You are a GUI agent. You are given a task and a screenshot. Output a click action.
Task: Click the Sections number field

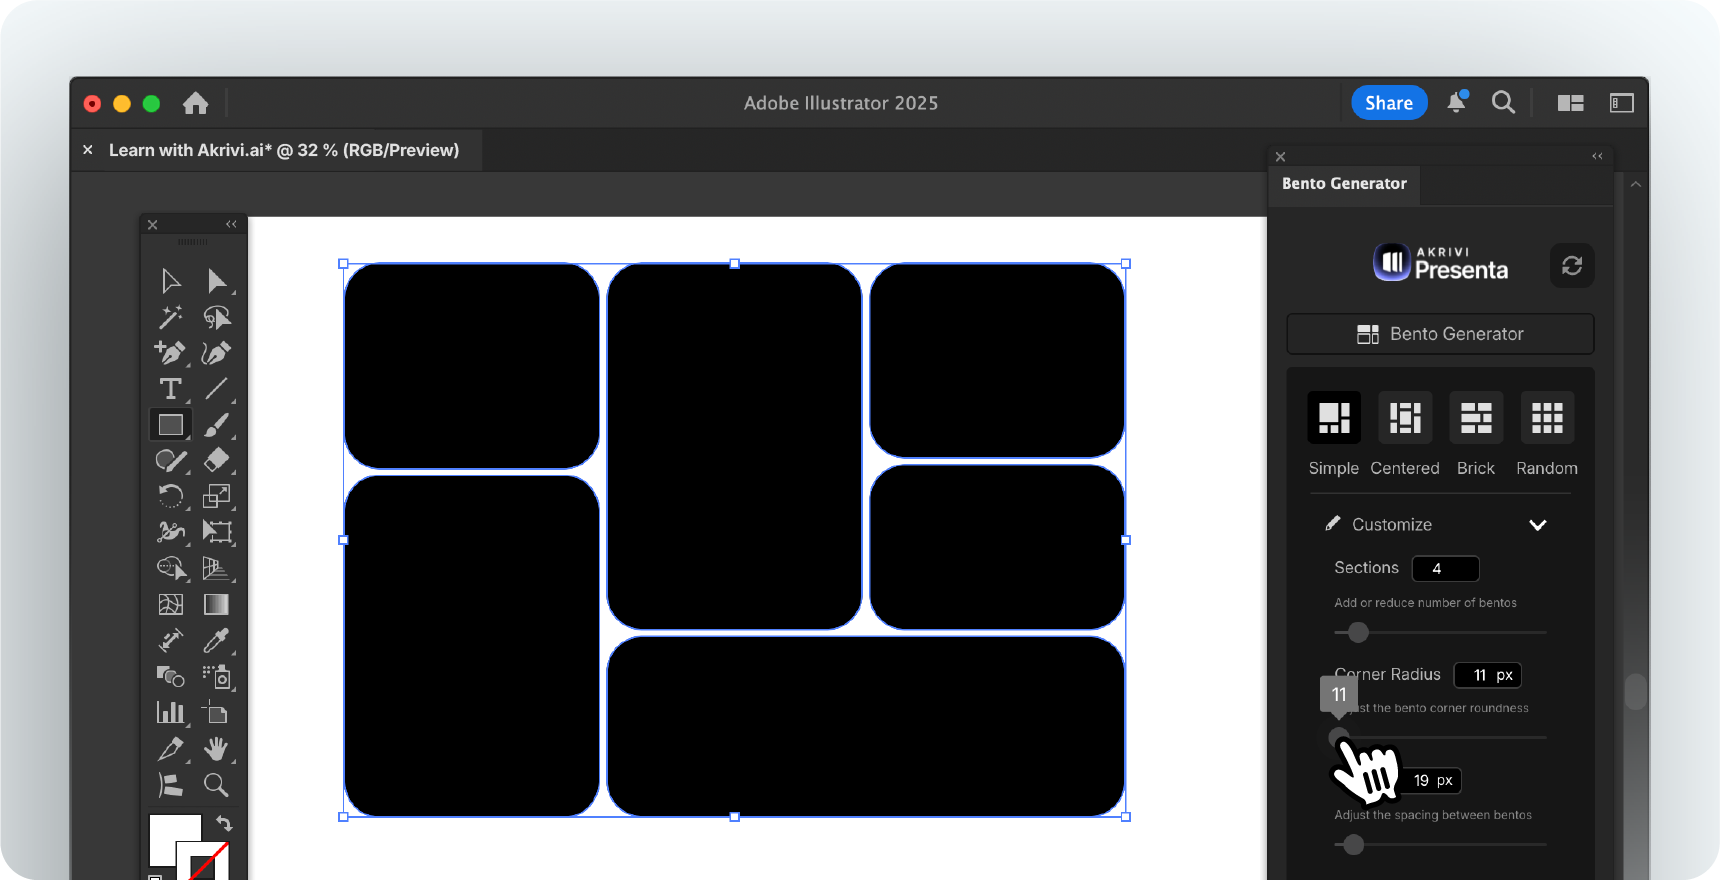(x=1445, y=568)
